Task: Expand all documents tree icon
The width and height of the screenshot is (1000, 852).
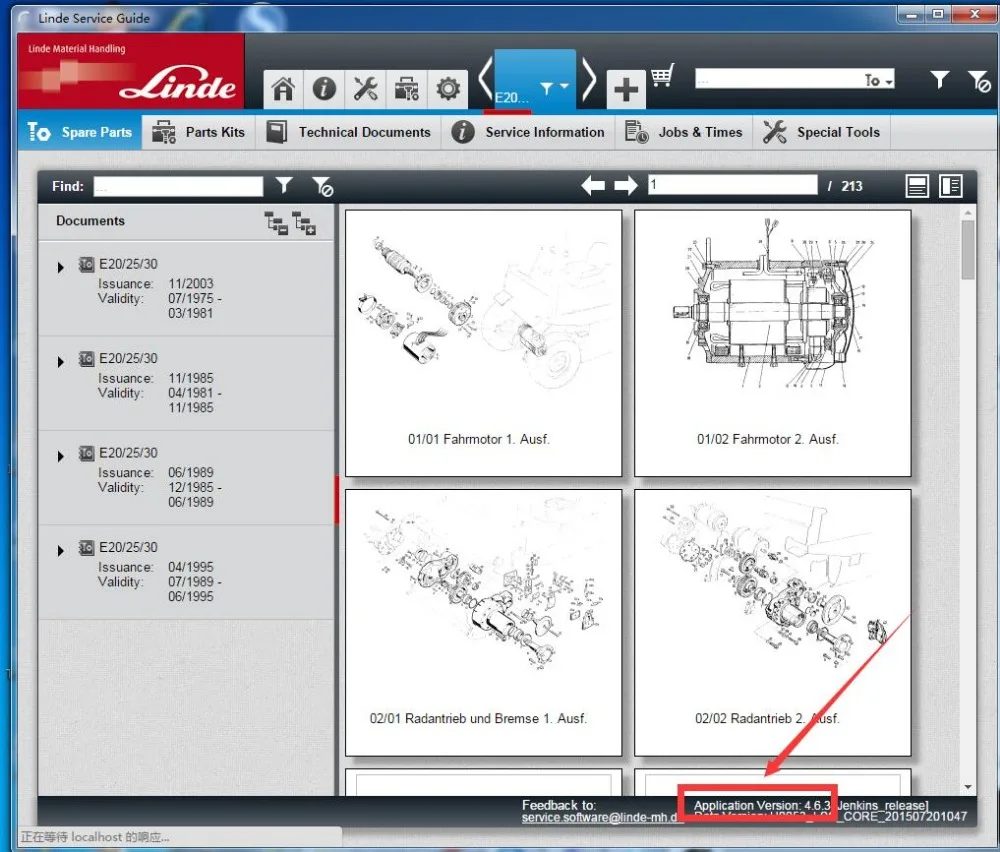Action: [304, 223]
